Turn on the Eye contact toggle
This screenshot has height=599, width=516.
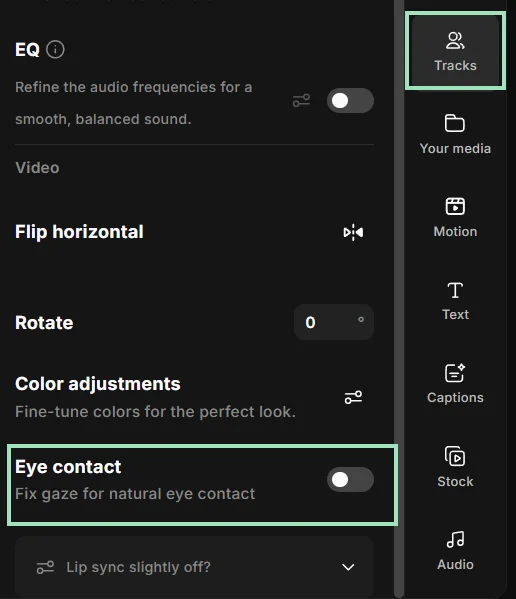(350, 479)
